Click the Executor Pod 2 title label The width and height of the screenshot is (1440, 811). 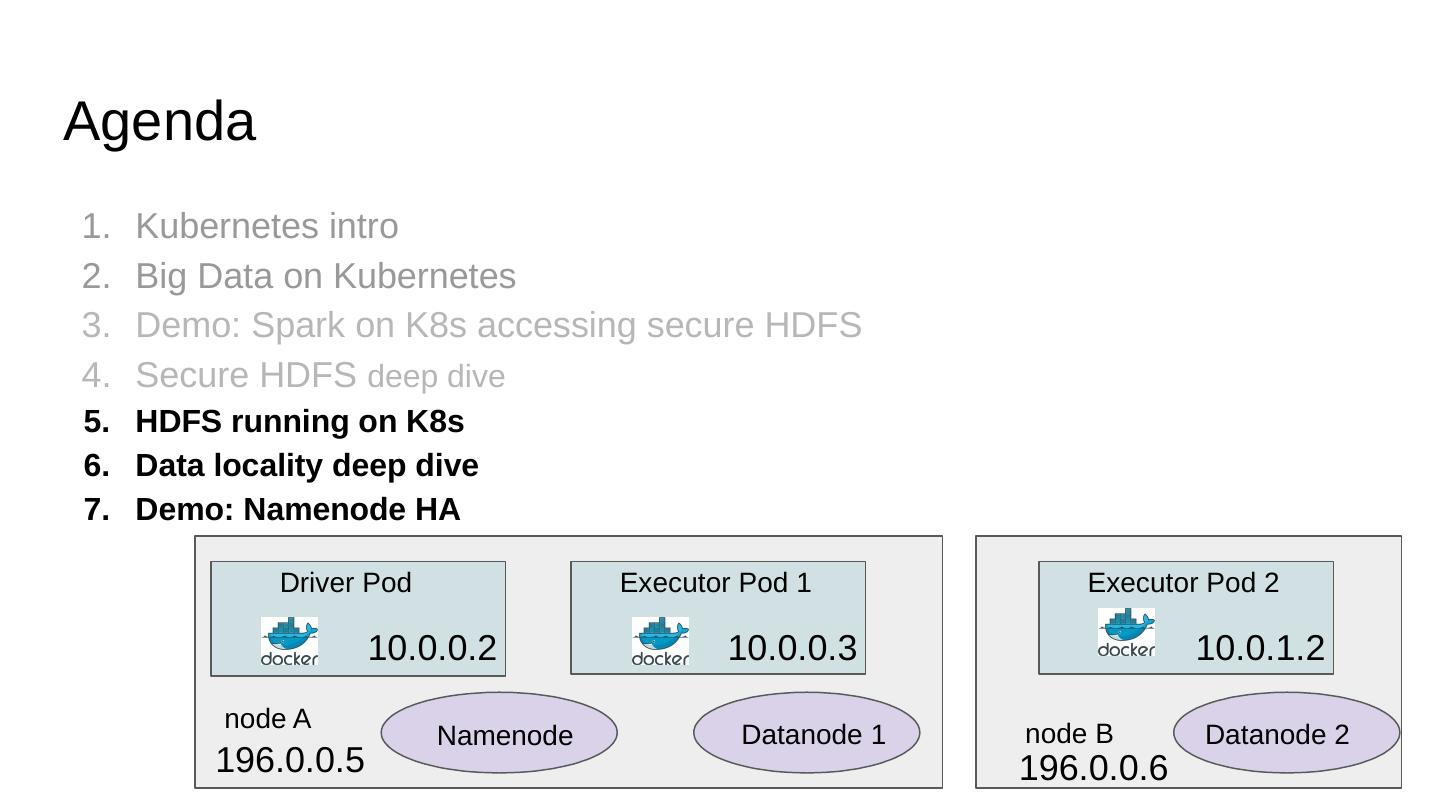1183,583
